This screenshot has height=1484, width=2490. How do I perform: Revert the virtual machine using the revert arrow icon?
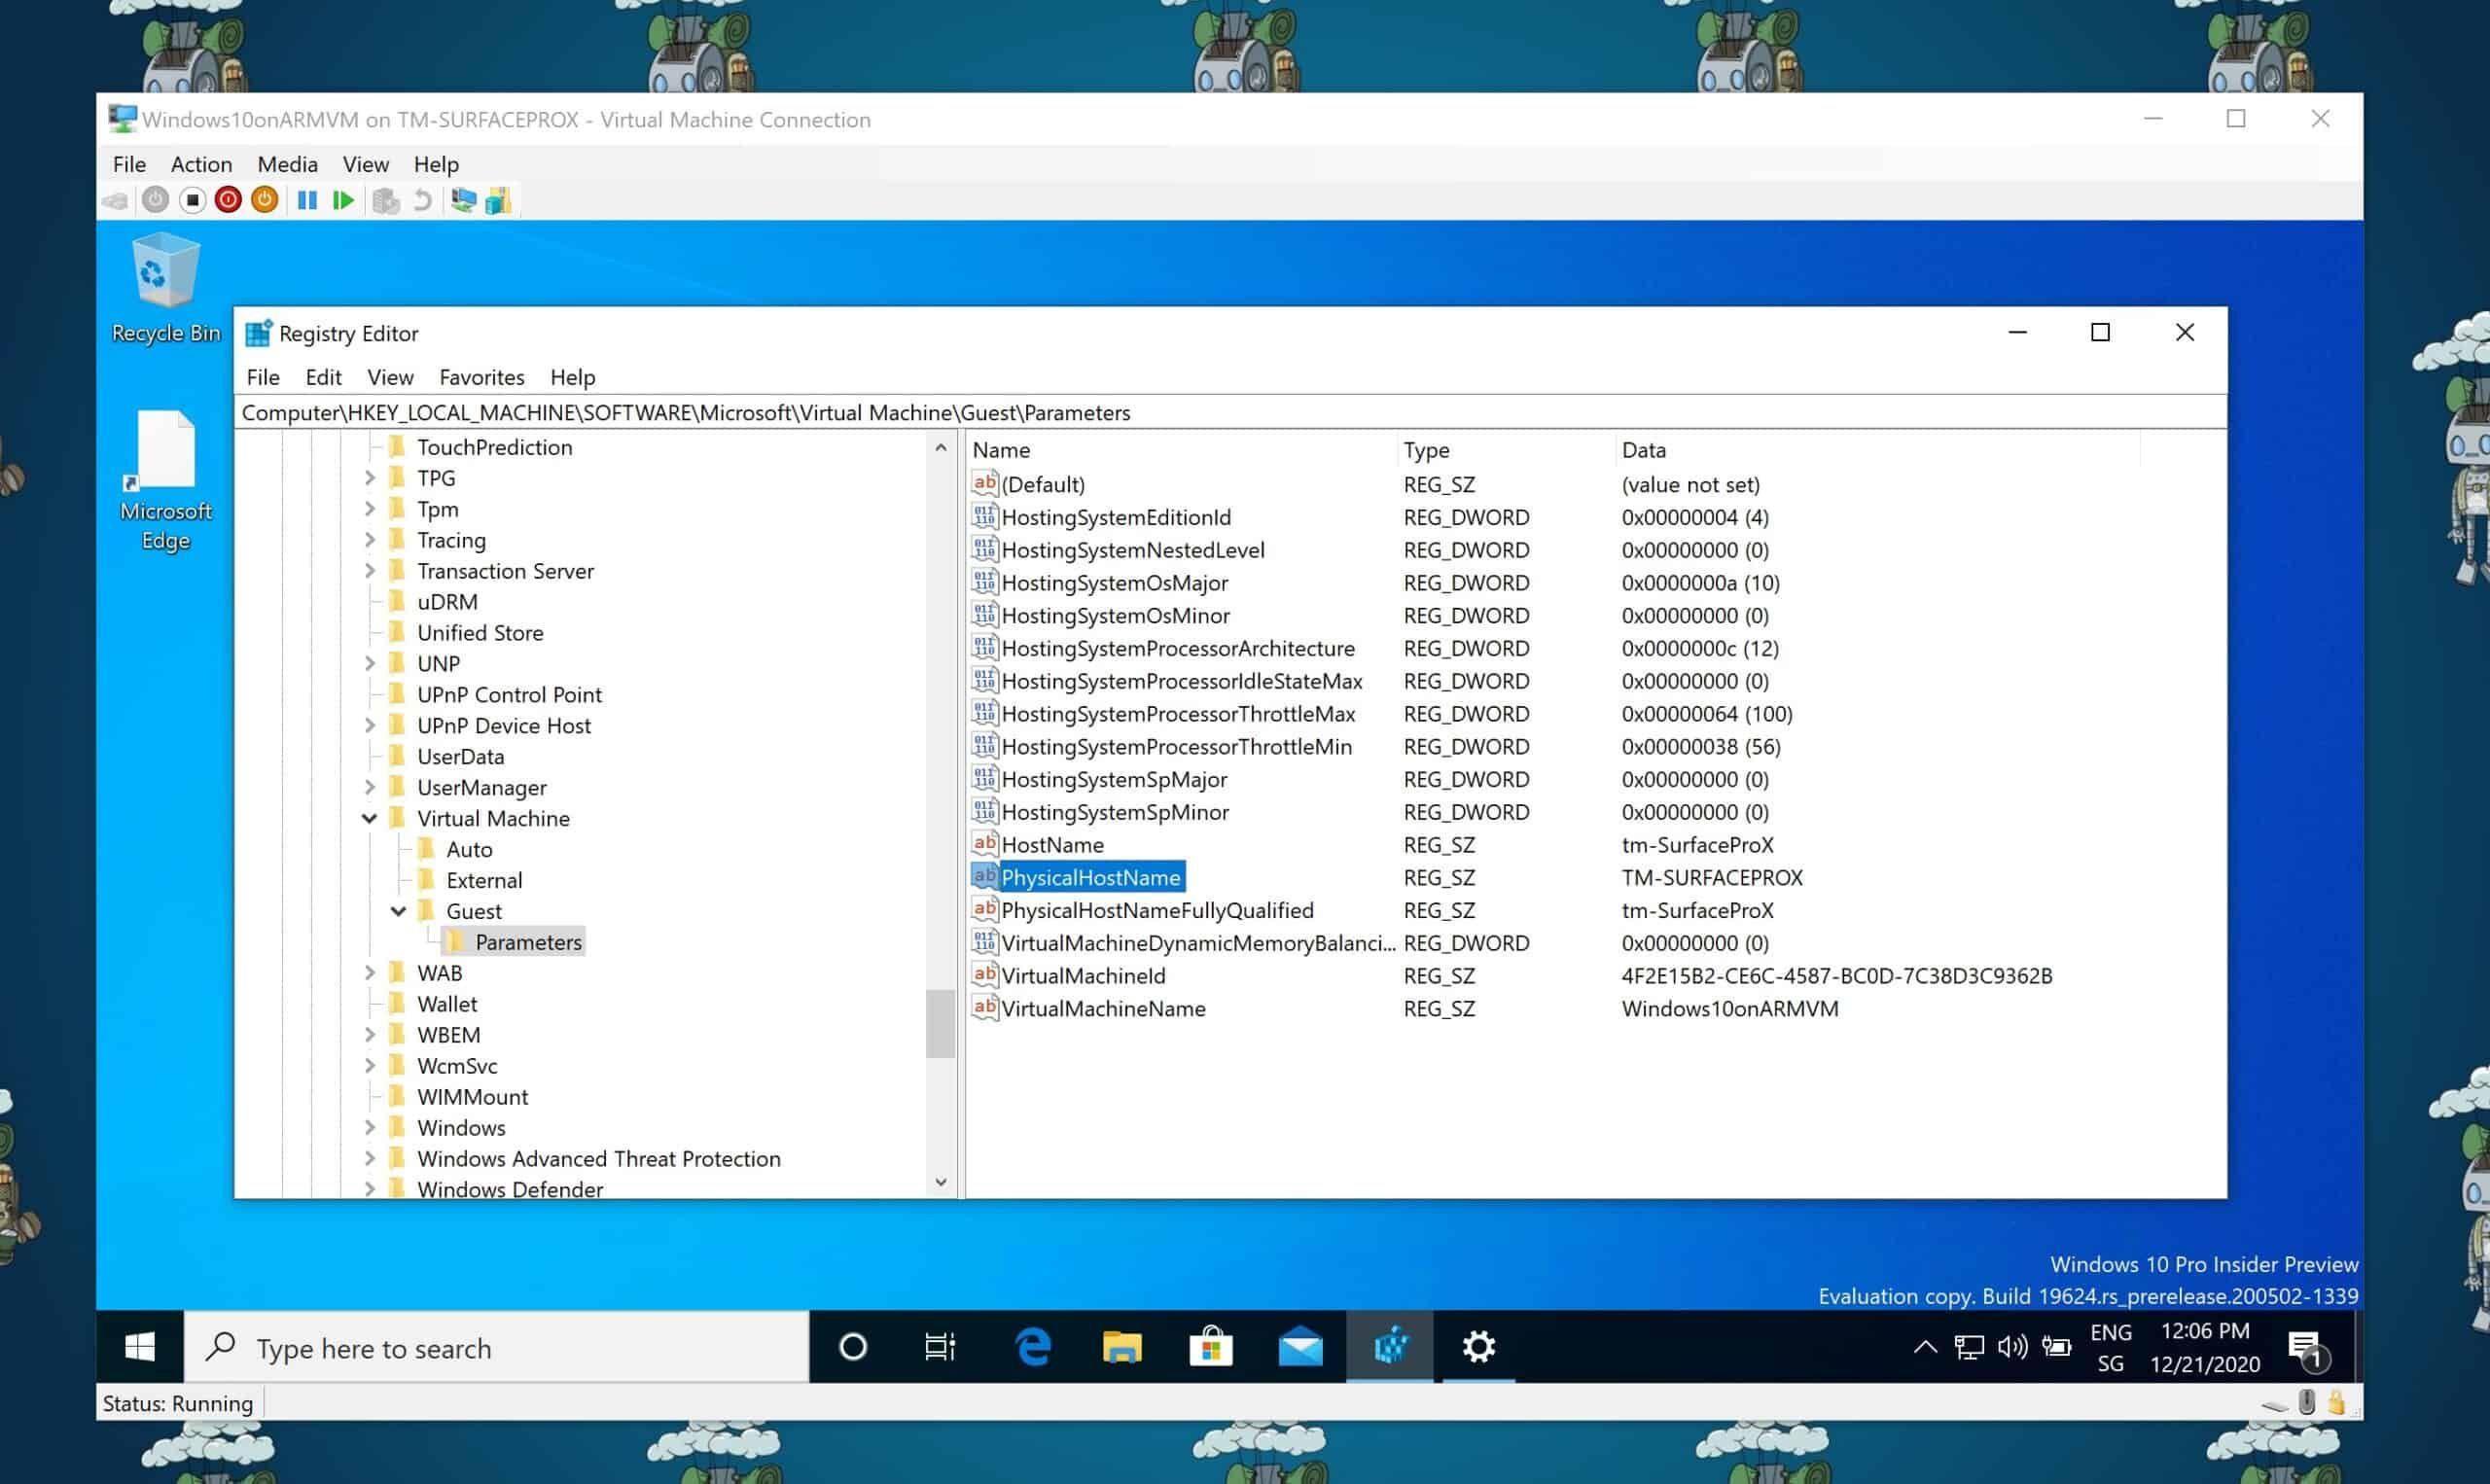pos(421,200)
